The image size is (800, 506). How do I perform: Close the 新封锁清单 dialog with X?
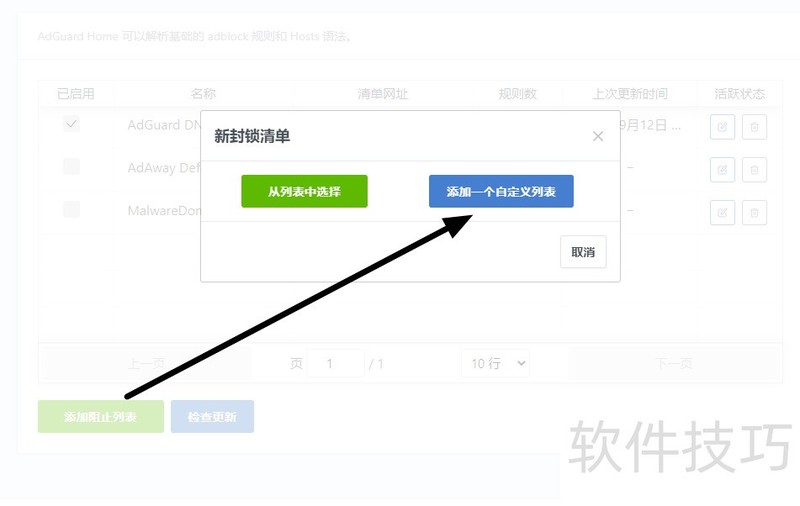pyautogui.click(x=598, y=136)
